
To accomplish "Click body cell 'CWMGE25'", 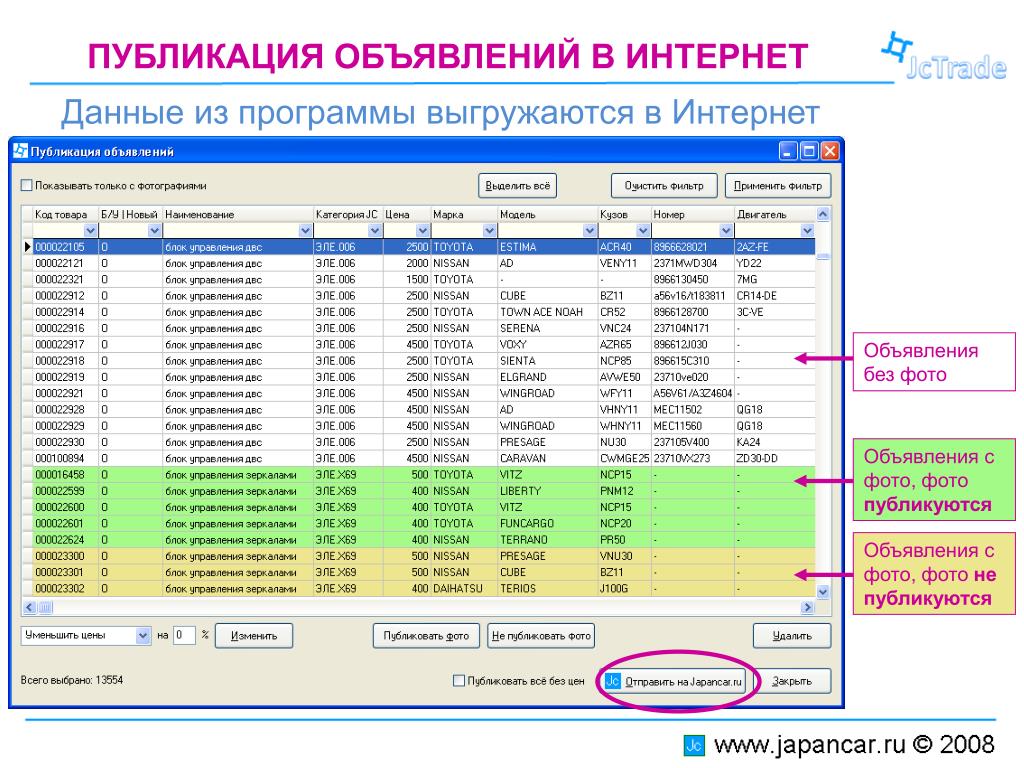I will tap(624, 458).
